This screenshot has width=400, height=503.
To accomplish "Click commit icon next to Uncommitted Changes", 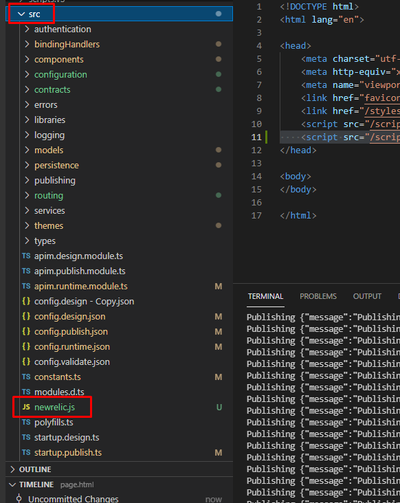I will (19, 499).
